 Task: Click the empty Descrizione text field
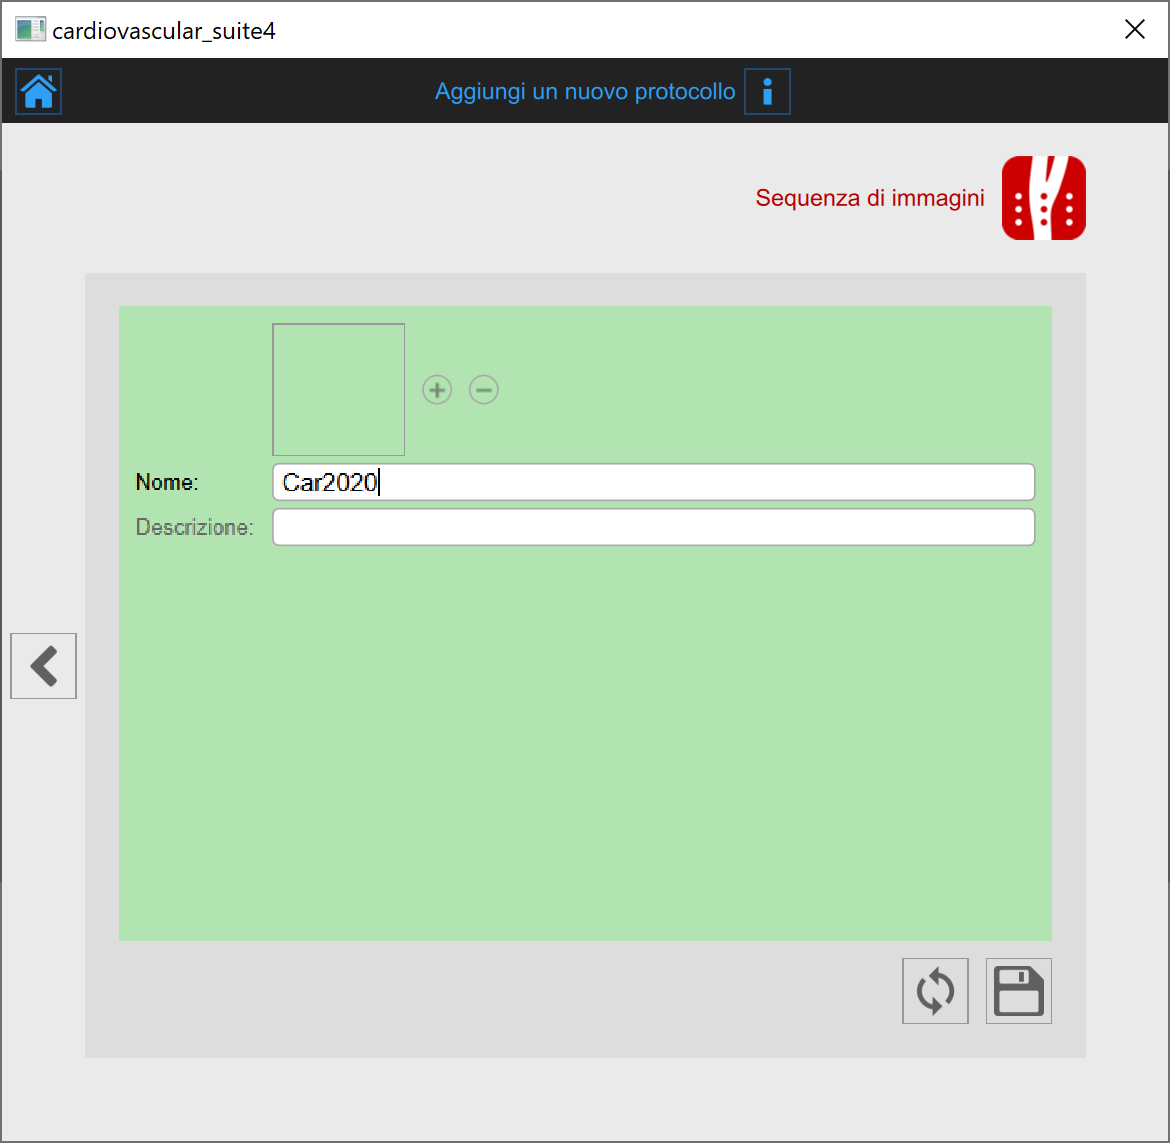(x=653, y=527)
